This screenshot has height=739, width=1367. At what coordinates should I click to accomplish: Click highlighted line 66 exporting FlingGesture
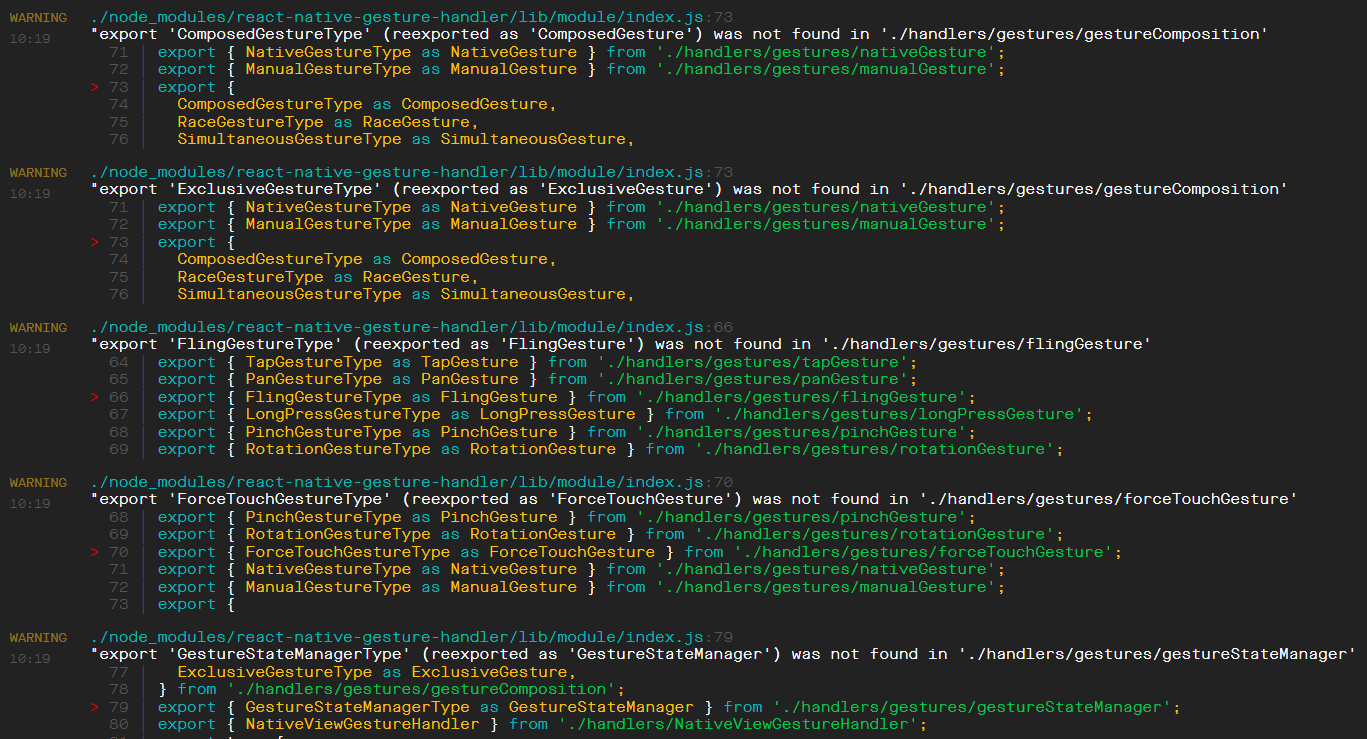pyautogui.click(x=567, y=397)
